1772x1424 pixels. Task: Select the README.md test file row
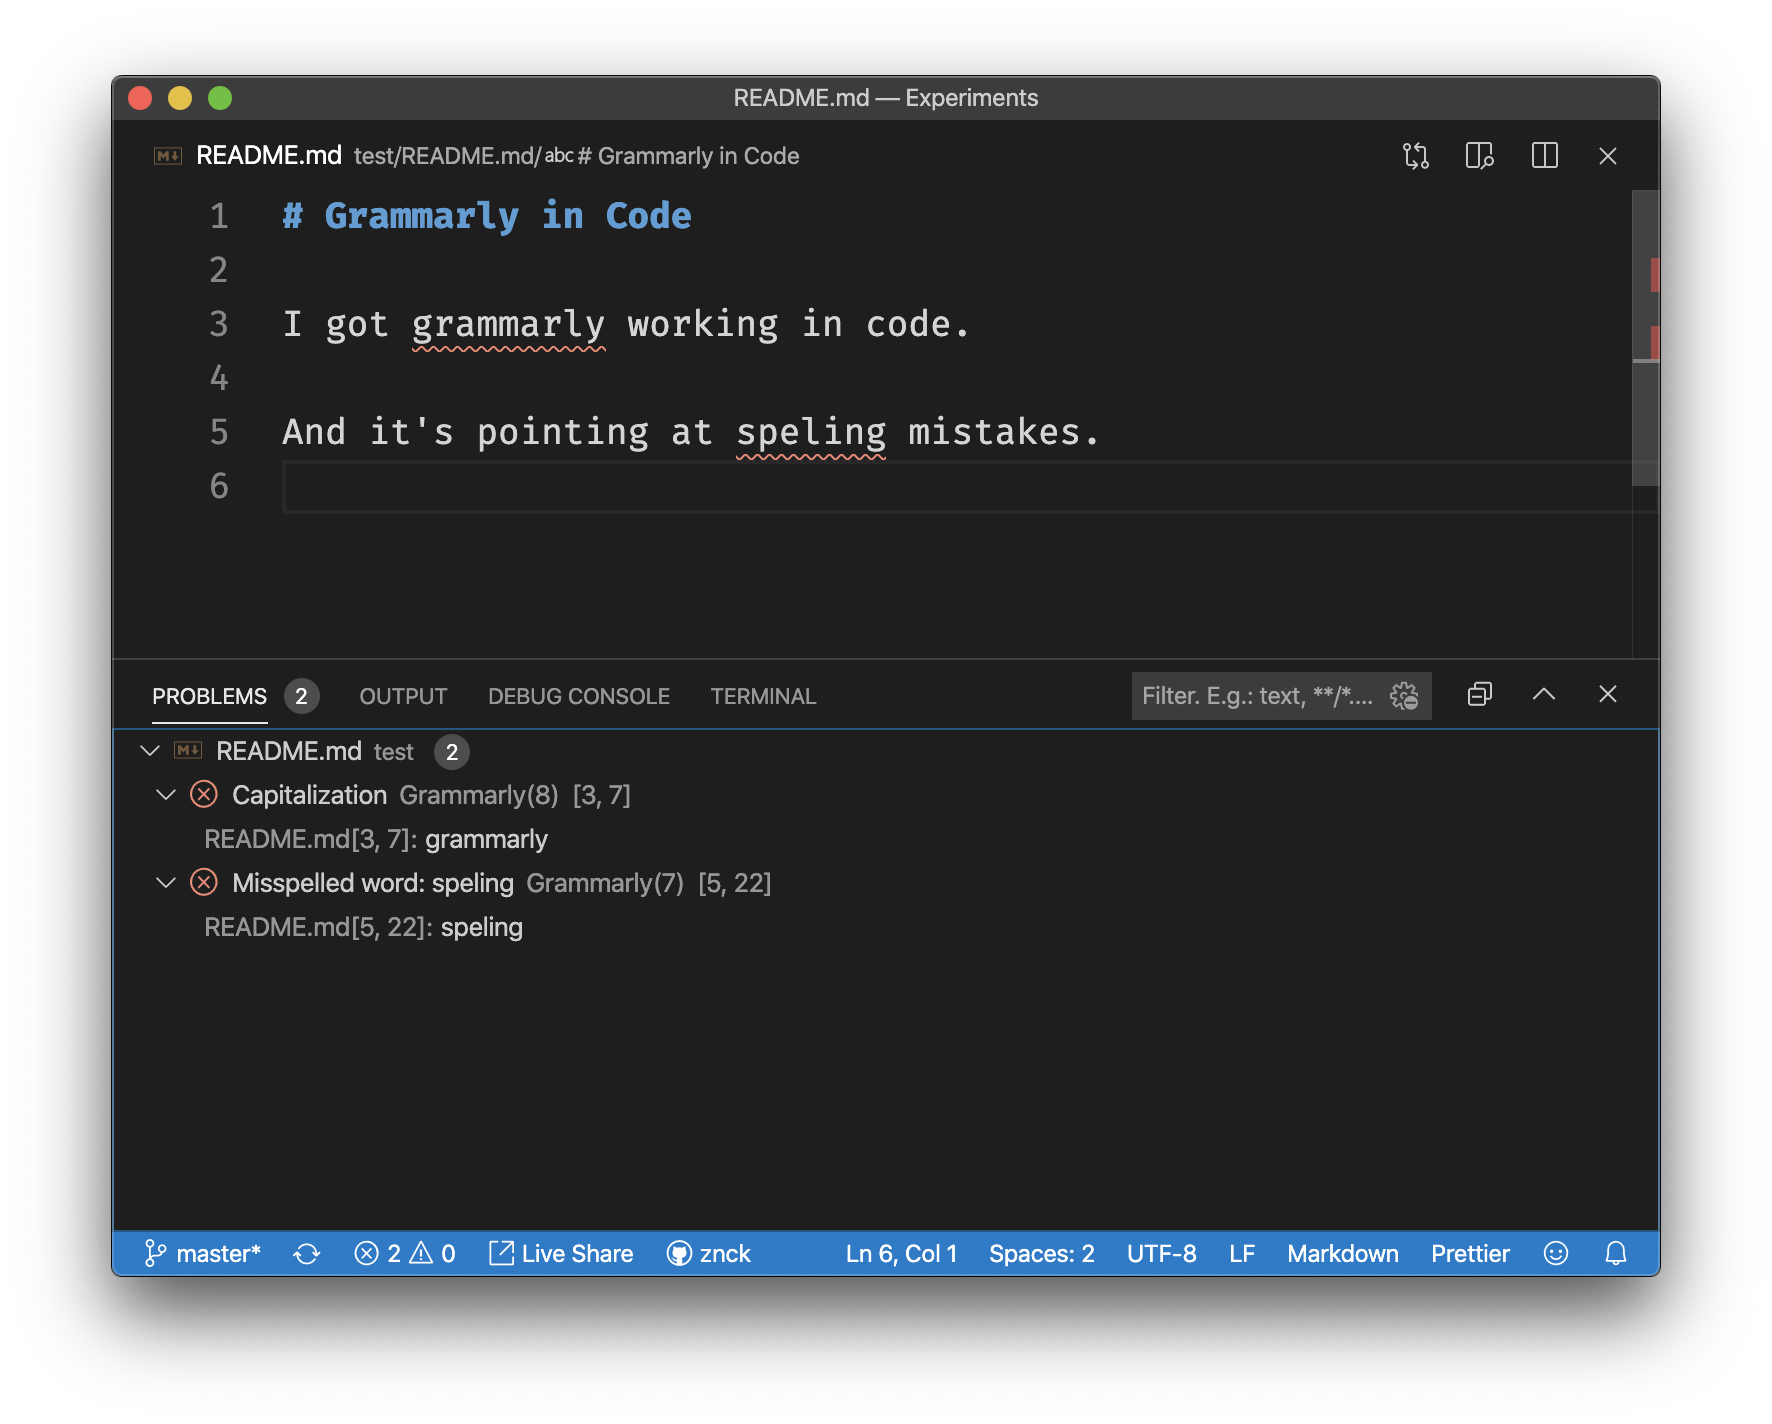[886, 751]
